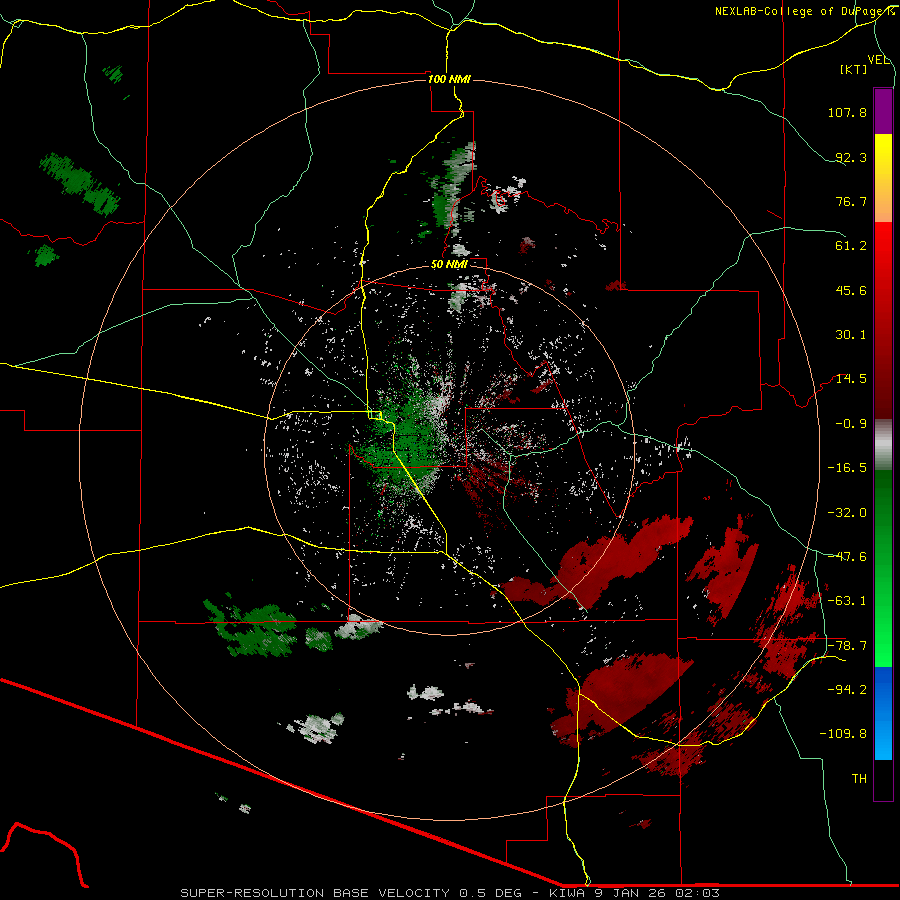Image resolution: width=900 pixels, height=900 pixels.
Task: Click the yellow-orange segment of the color bar
Action: (883, 178)
